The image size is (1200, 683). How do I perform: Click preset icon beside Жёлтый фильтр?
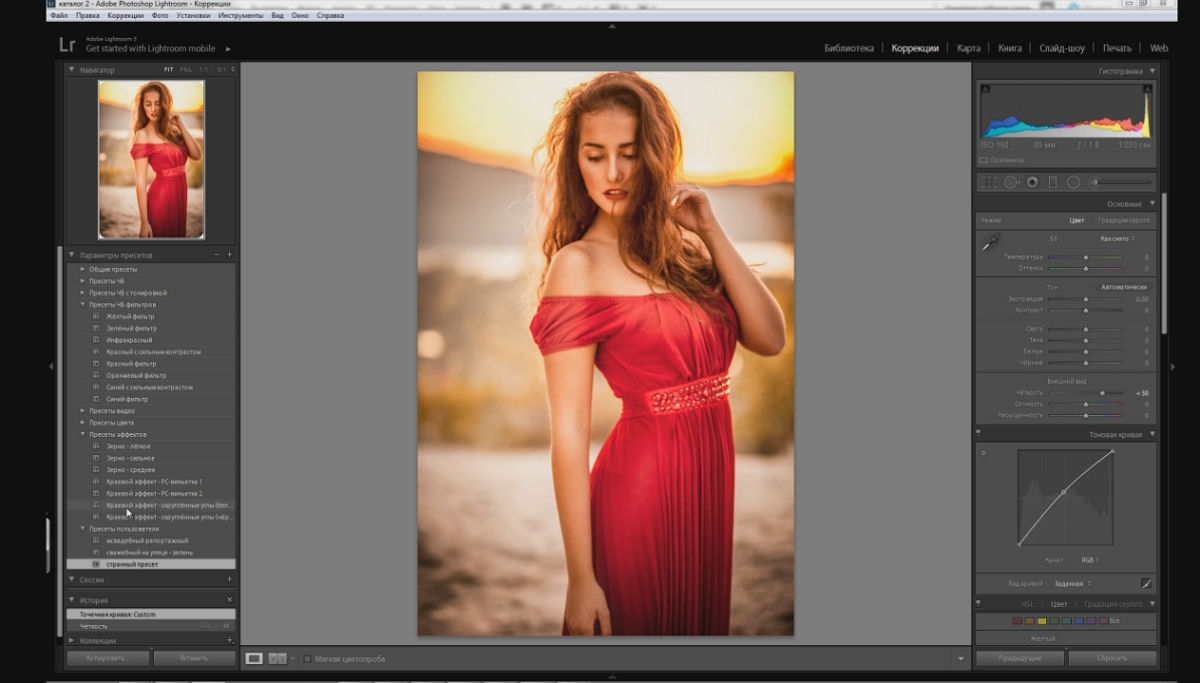96,316
